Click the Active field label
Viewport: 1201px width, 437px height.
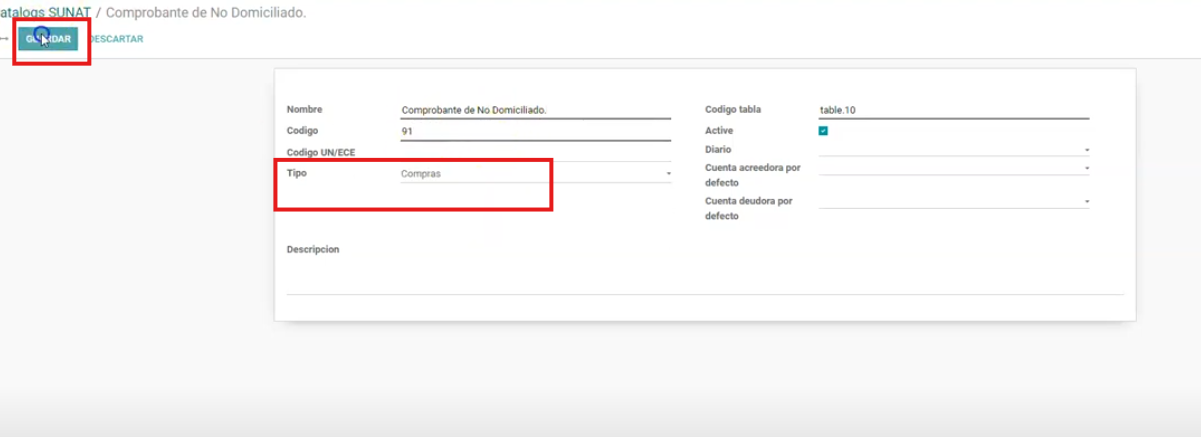pos(719,130)
